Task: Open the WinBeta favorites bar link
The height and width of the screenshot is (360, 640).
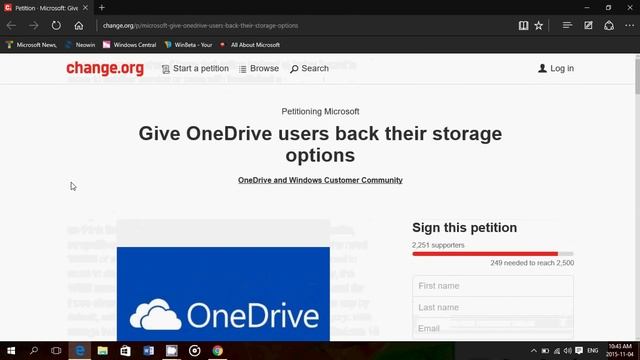Action: [x=188, y=45]
